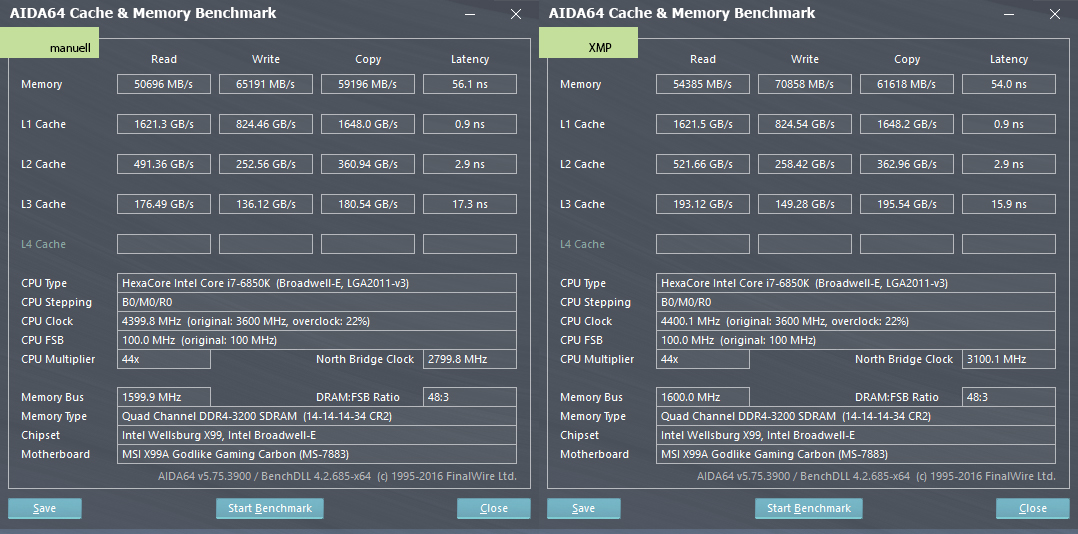1078x534 pixels.
Task: Select Memory Copy value 61618 MB/s
Action: click(x=907, y=85)
